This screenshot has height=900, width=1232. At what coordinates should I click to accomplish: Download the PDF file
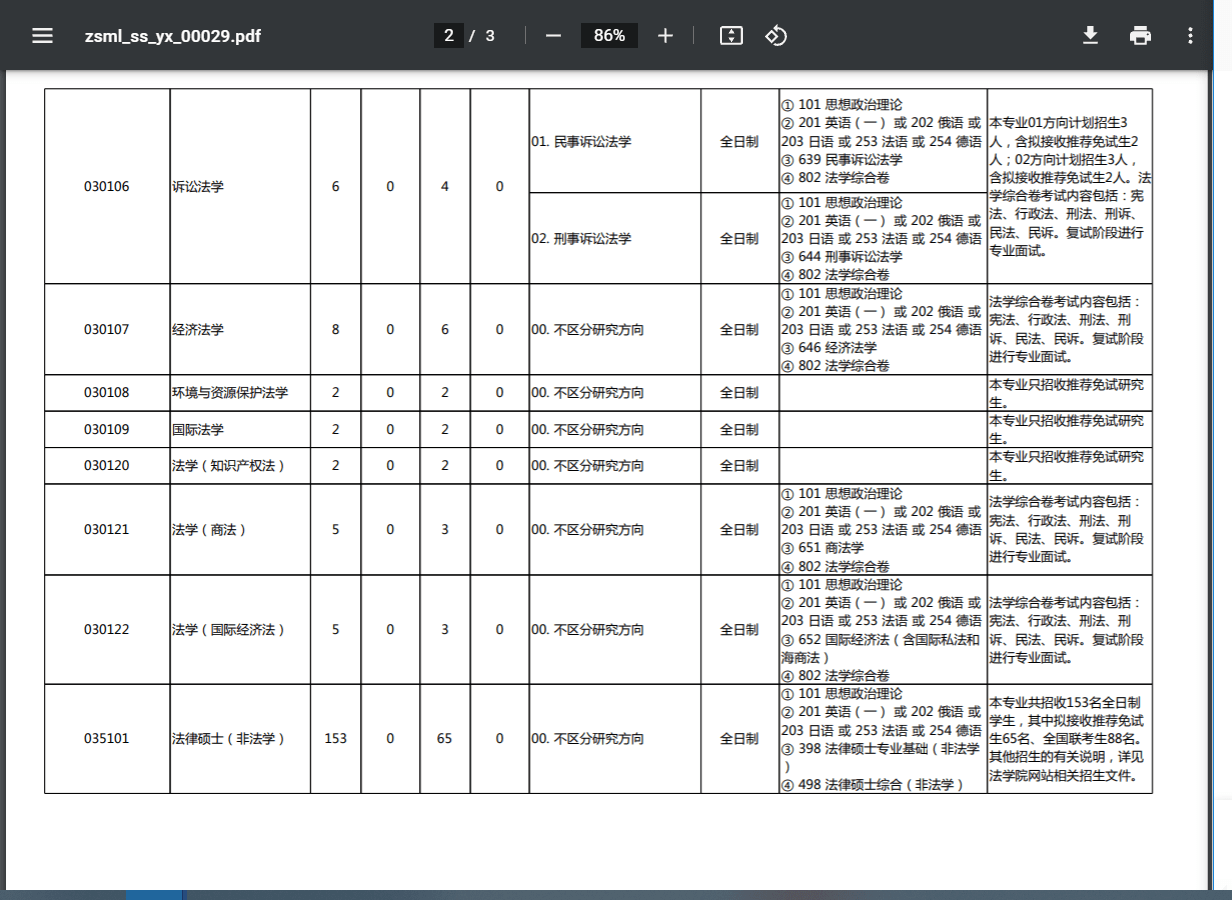tap(1090, 36)
